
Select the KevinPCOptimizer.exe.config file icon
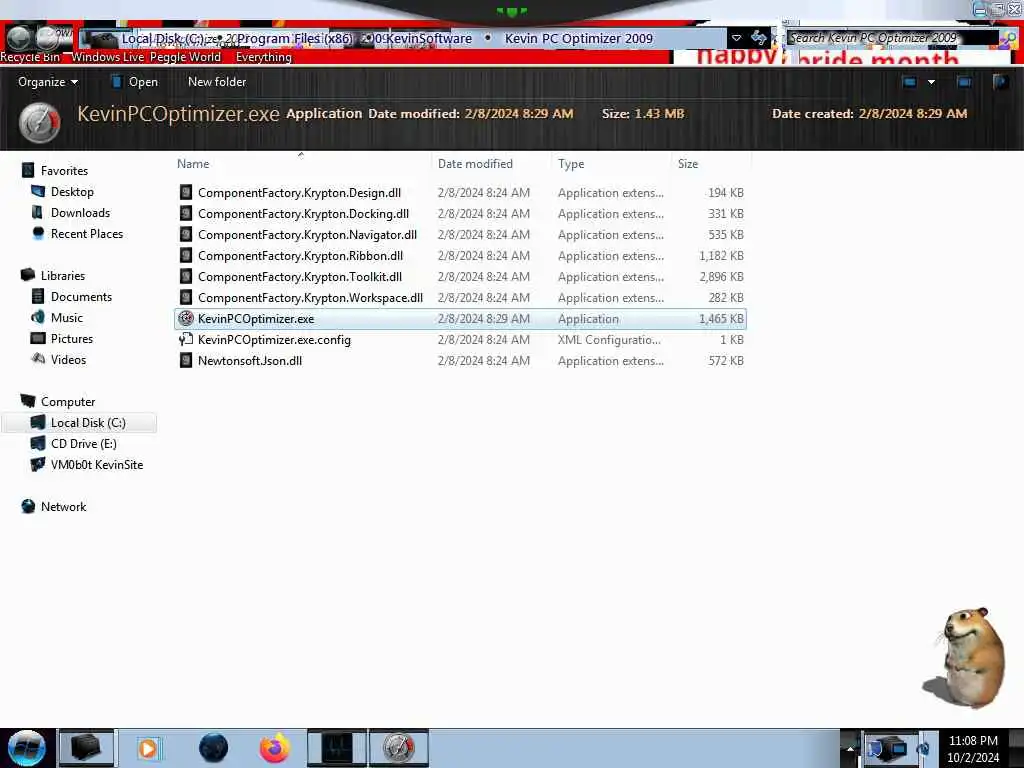186,340
